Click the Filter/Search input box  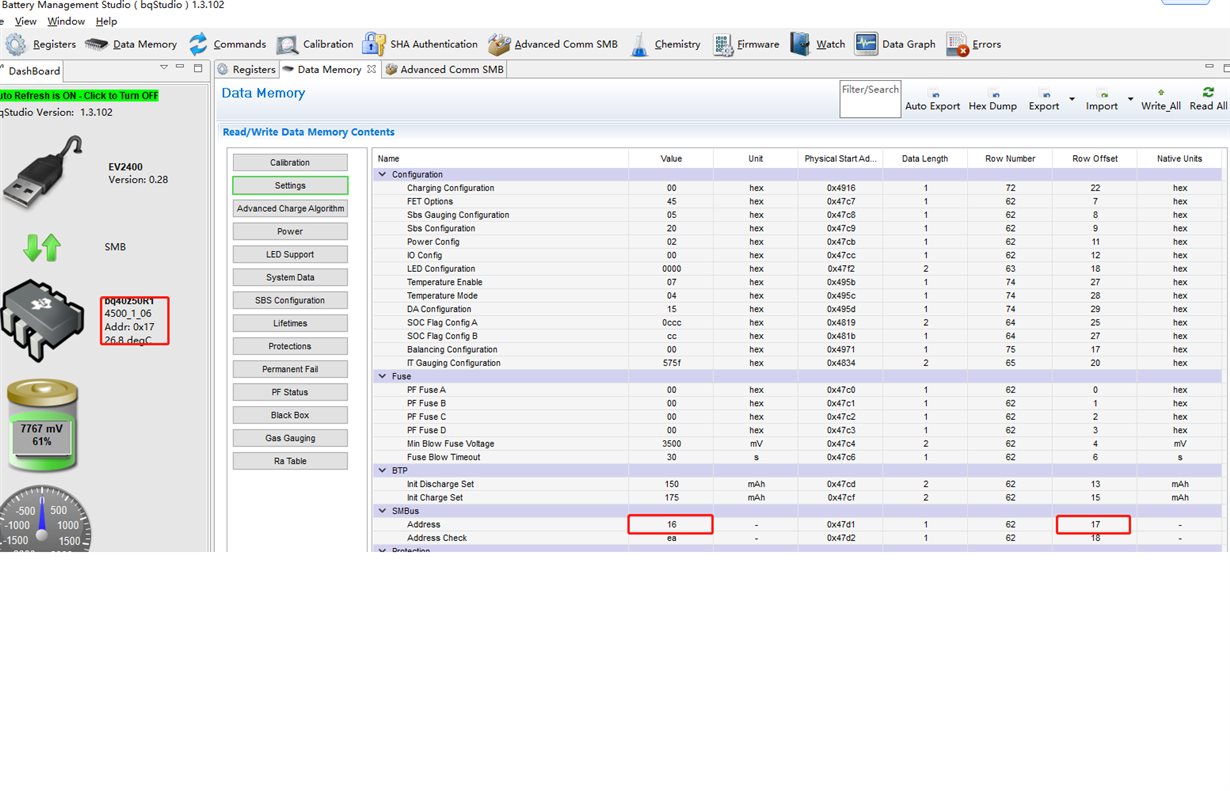coord(871,99)
